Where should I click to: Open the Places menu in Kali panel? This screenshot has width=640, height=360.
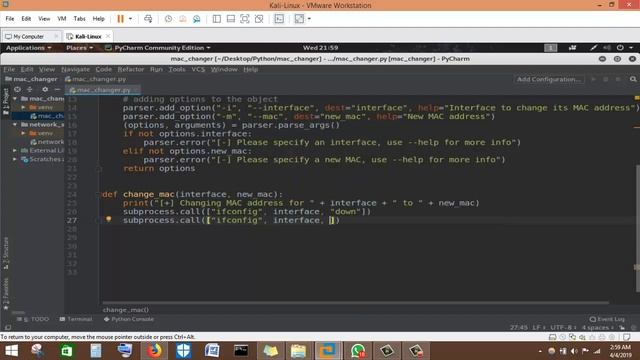point(79,48)
